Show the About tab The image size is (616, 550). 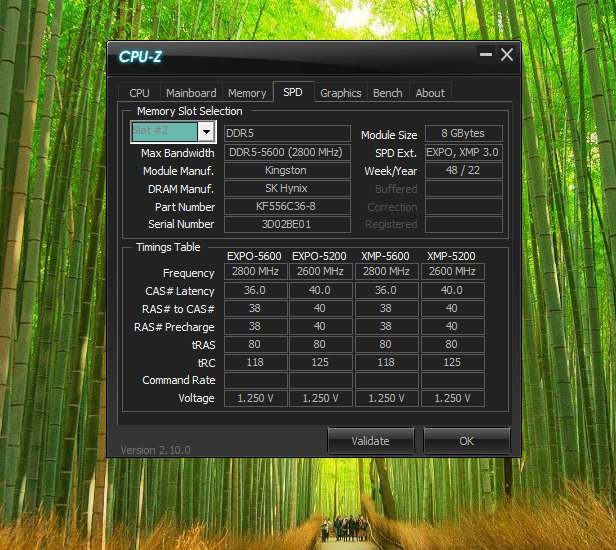pos(430,93)
